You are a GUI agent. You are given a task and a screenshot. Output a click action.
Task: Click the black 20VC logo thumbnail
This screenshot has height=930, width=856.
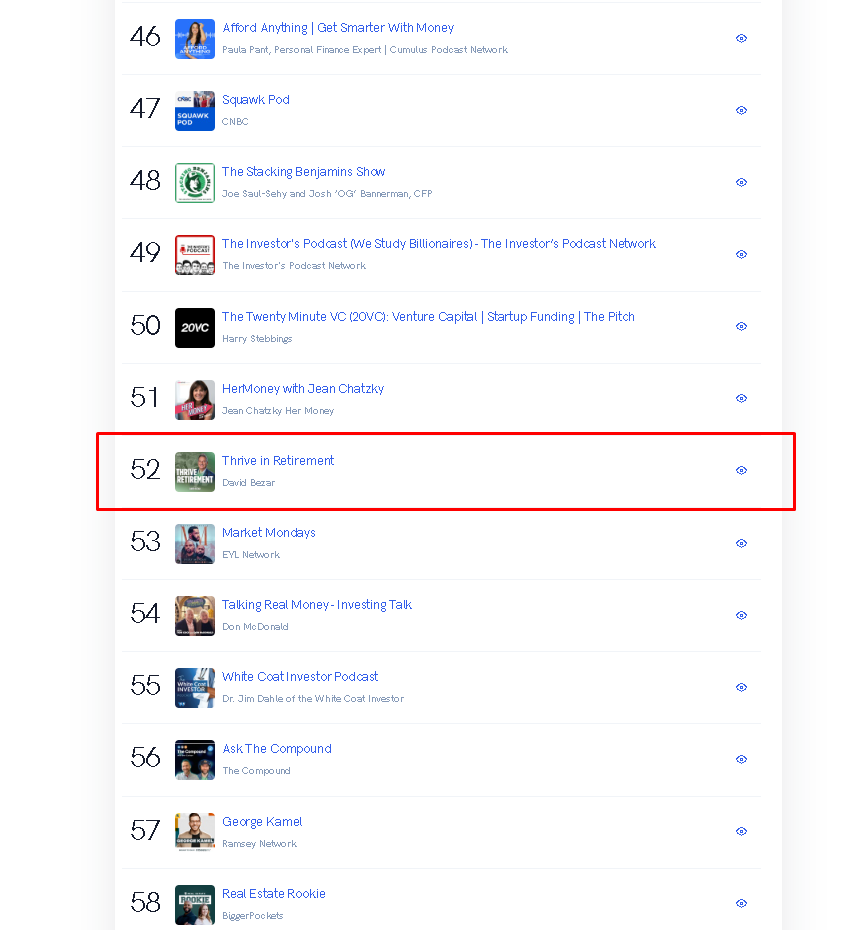click(195, 327)
